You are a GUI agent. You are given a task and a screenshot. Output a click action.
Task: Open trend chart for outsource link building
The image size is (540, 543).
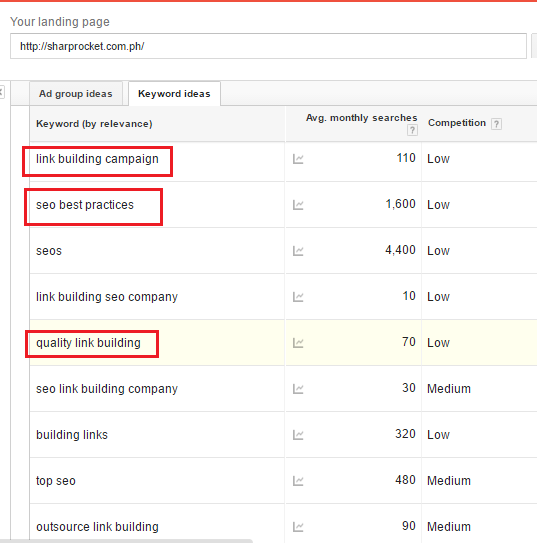(298, 527)
